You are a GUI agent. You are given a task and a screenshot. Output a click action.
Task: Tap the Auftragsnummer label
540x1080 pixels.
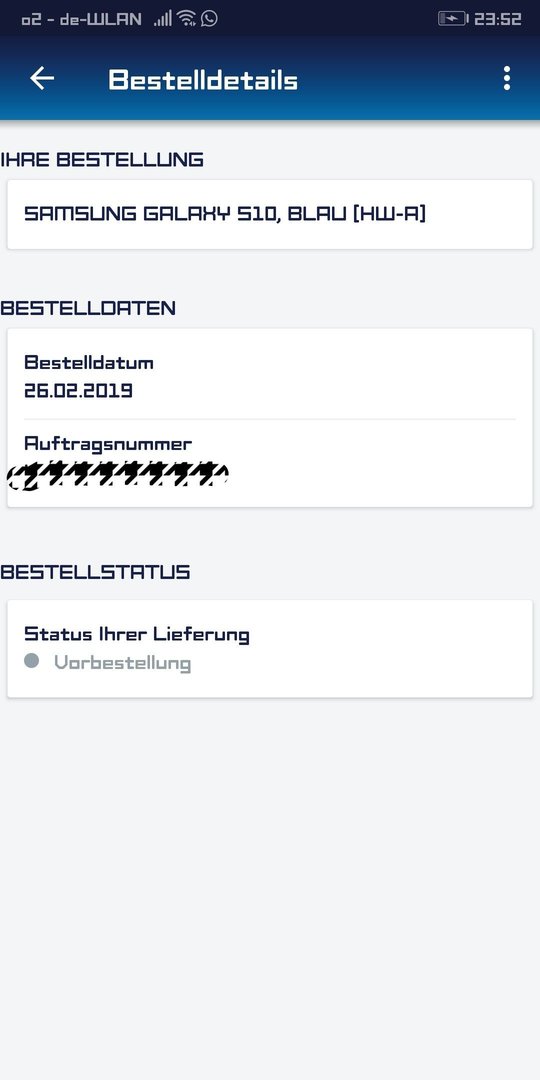point(108,444)
